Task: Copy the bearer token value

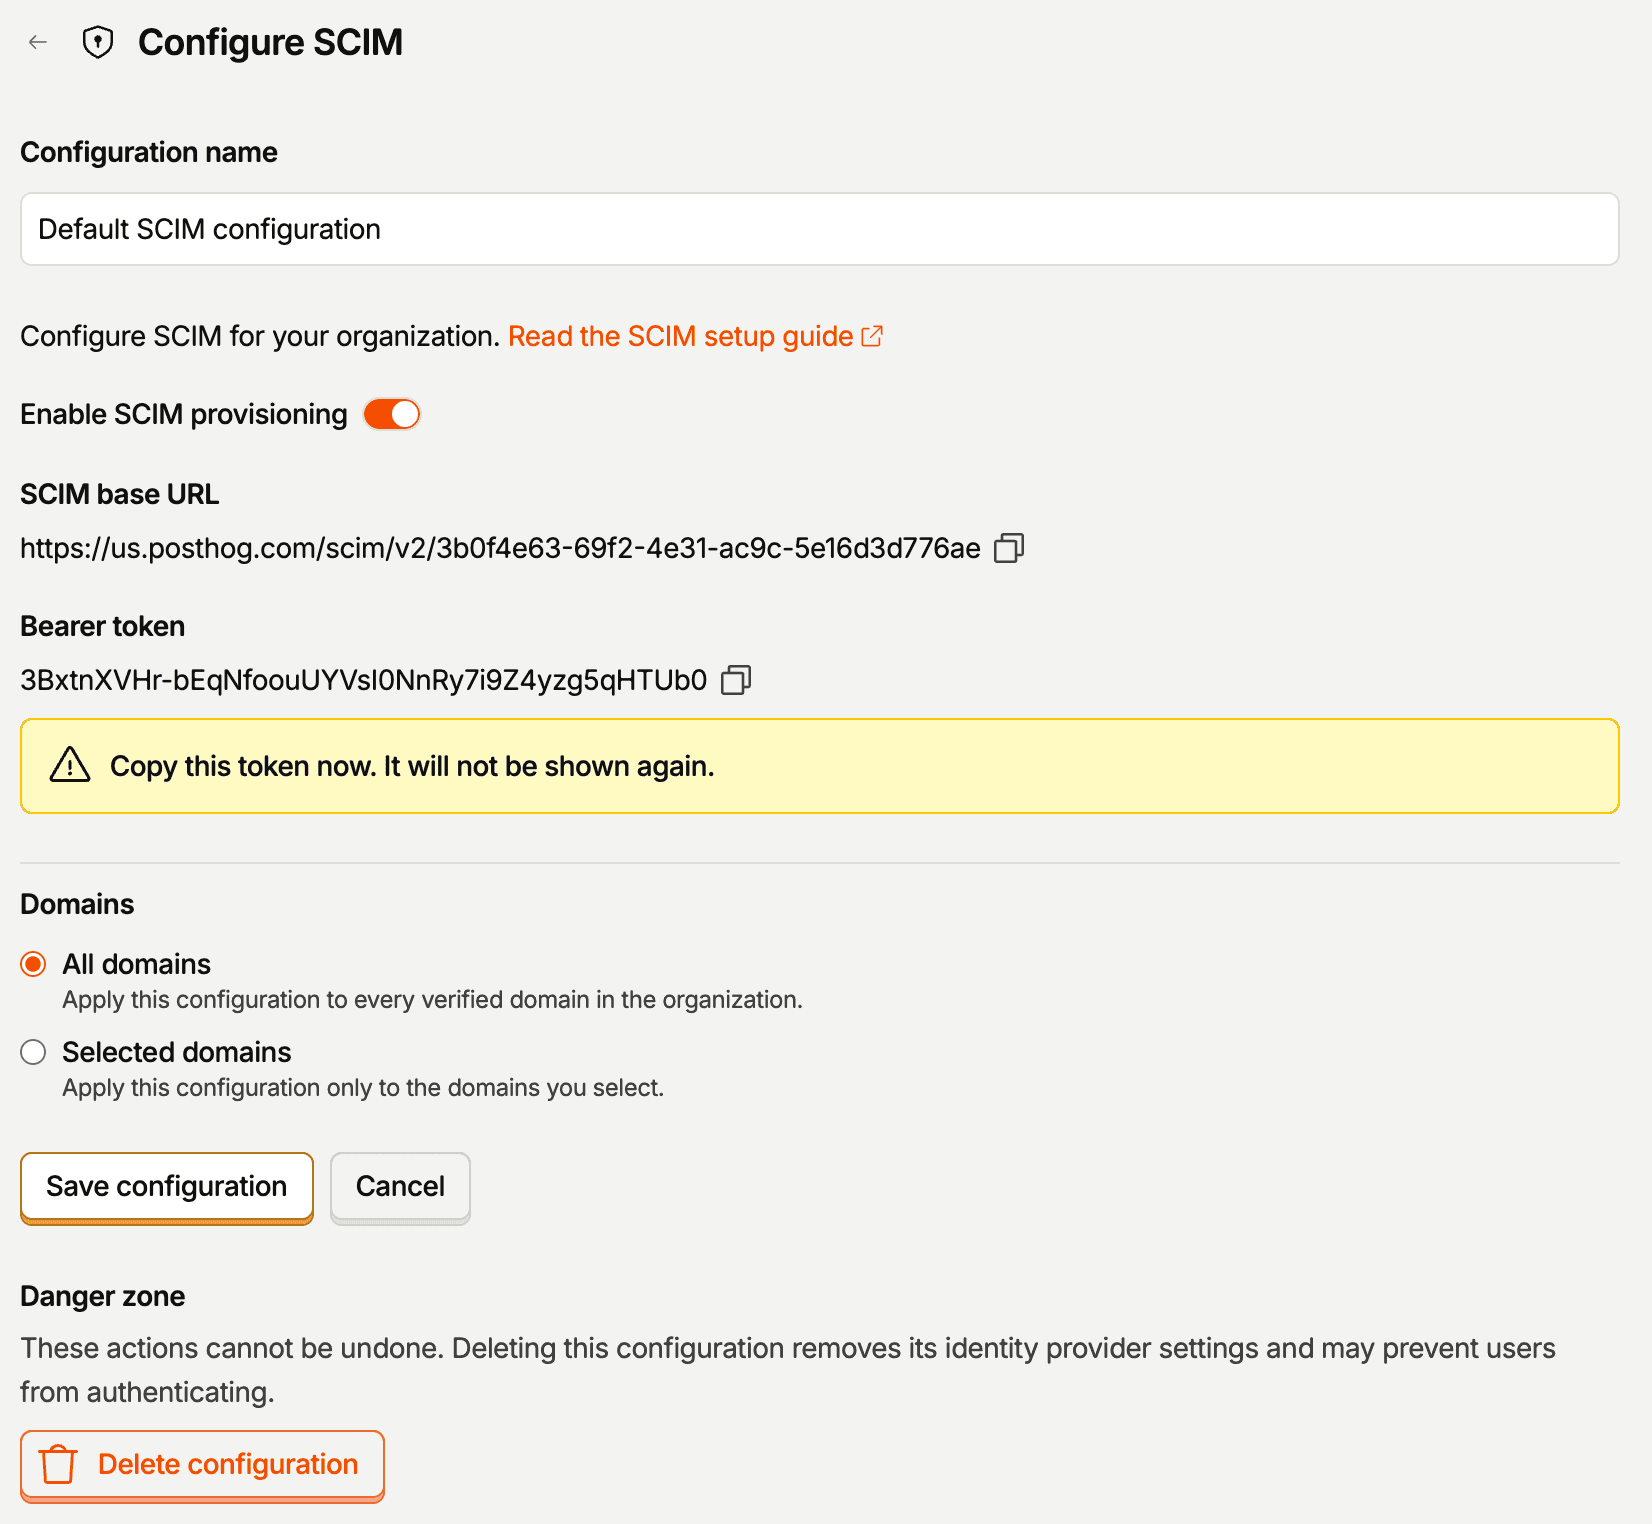Action: (736, 680)
